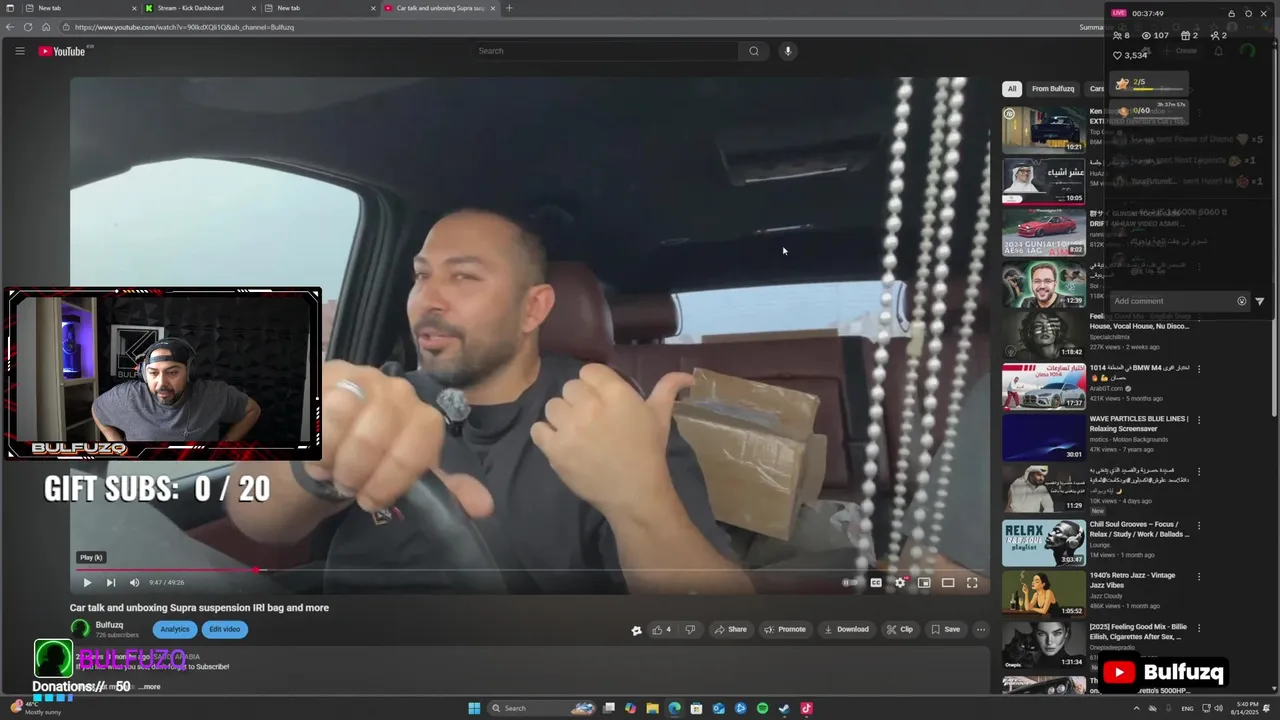Open Analytics for this video
The height and width of the screenshot is (720, 1280).
[x=175, y=629]
